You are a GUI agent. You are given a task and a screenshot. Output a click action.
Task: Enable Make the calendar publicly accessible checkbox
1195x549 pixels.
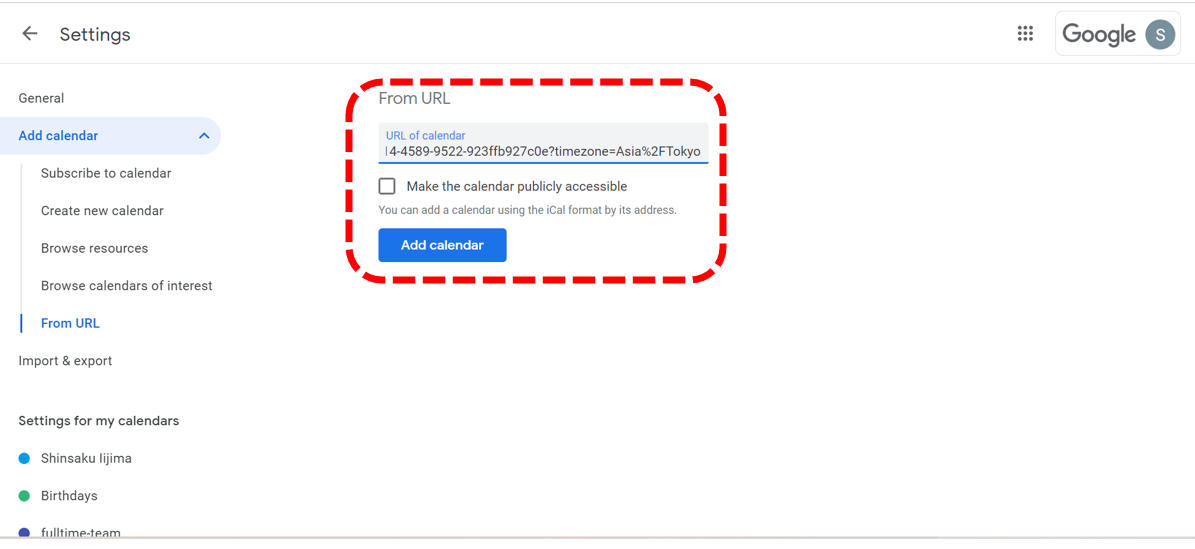(387, 186)
